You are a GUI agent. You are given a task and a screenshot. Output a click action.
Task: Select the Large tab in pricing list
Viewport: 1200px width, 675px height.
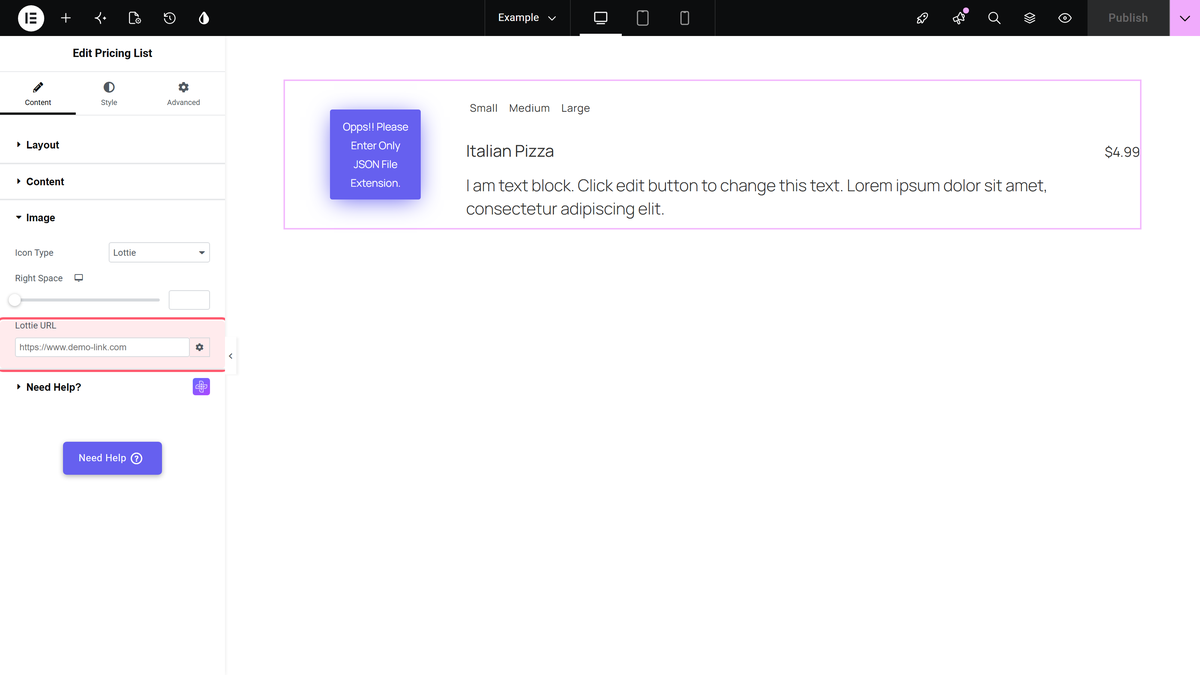click(x=575, y=108)
